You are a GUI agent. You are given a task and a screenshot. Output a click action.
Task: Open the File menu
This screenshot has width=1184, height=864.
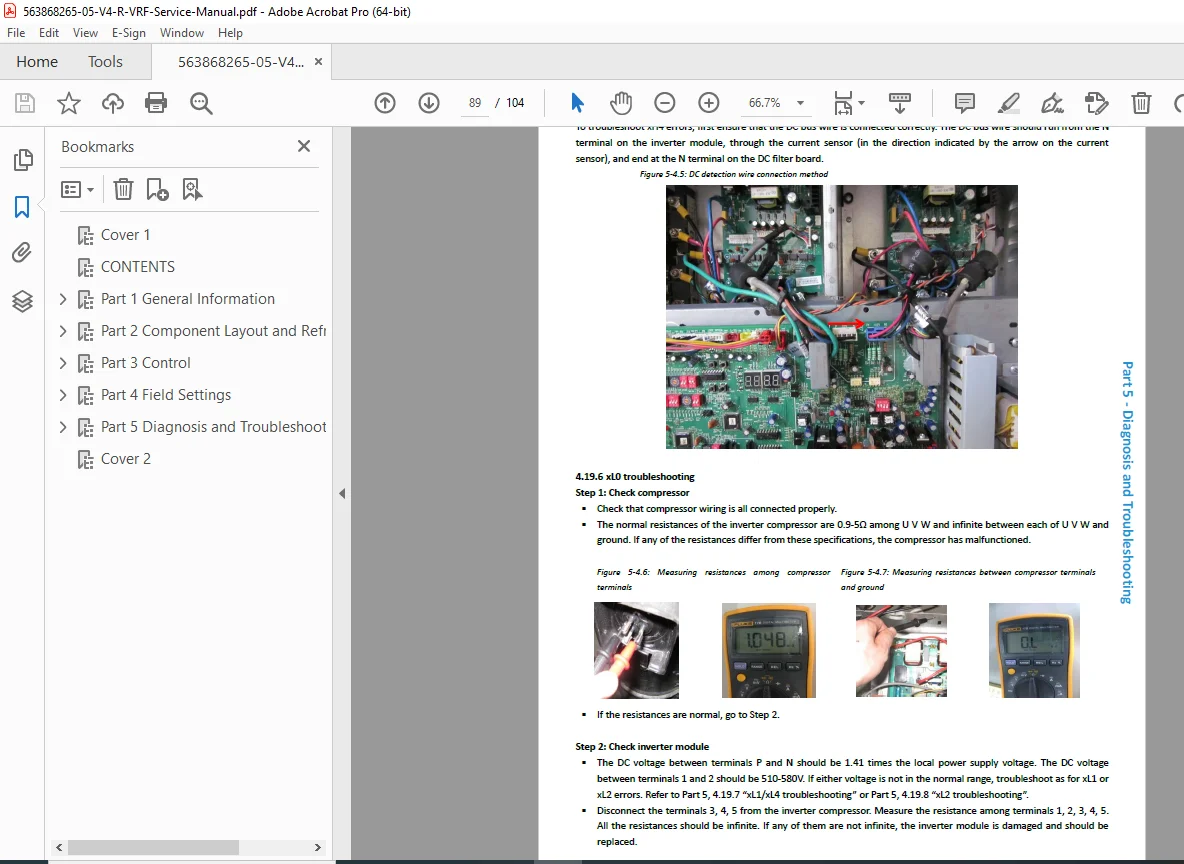(16, 32)
